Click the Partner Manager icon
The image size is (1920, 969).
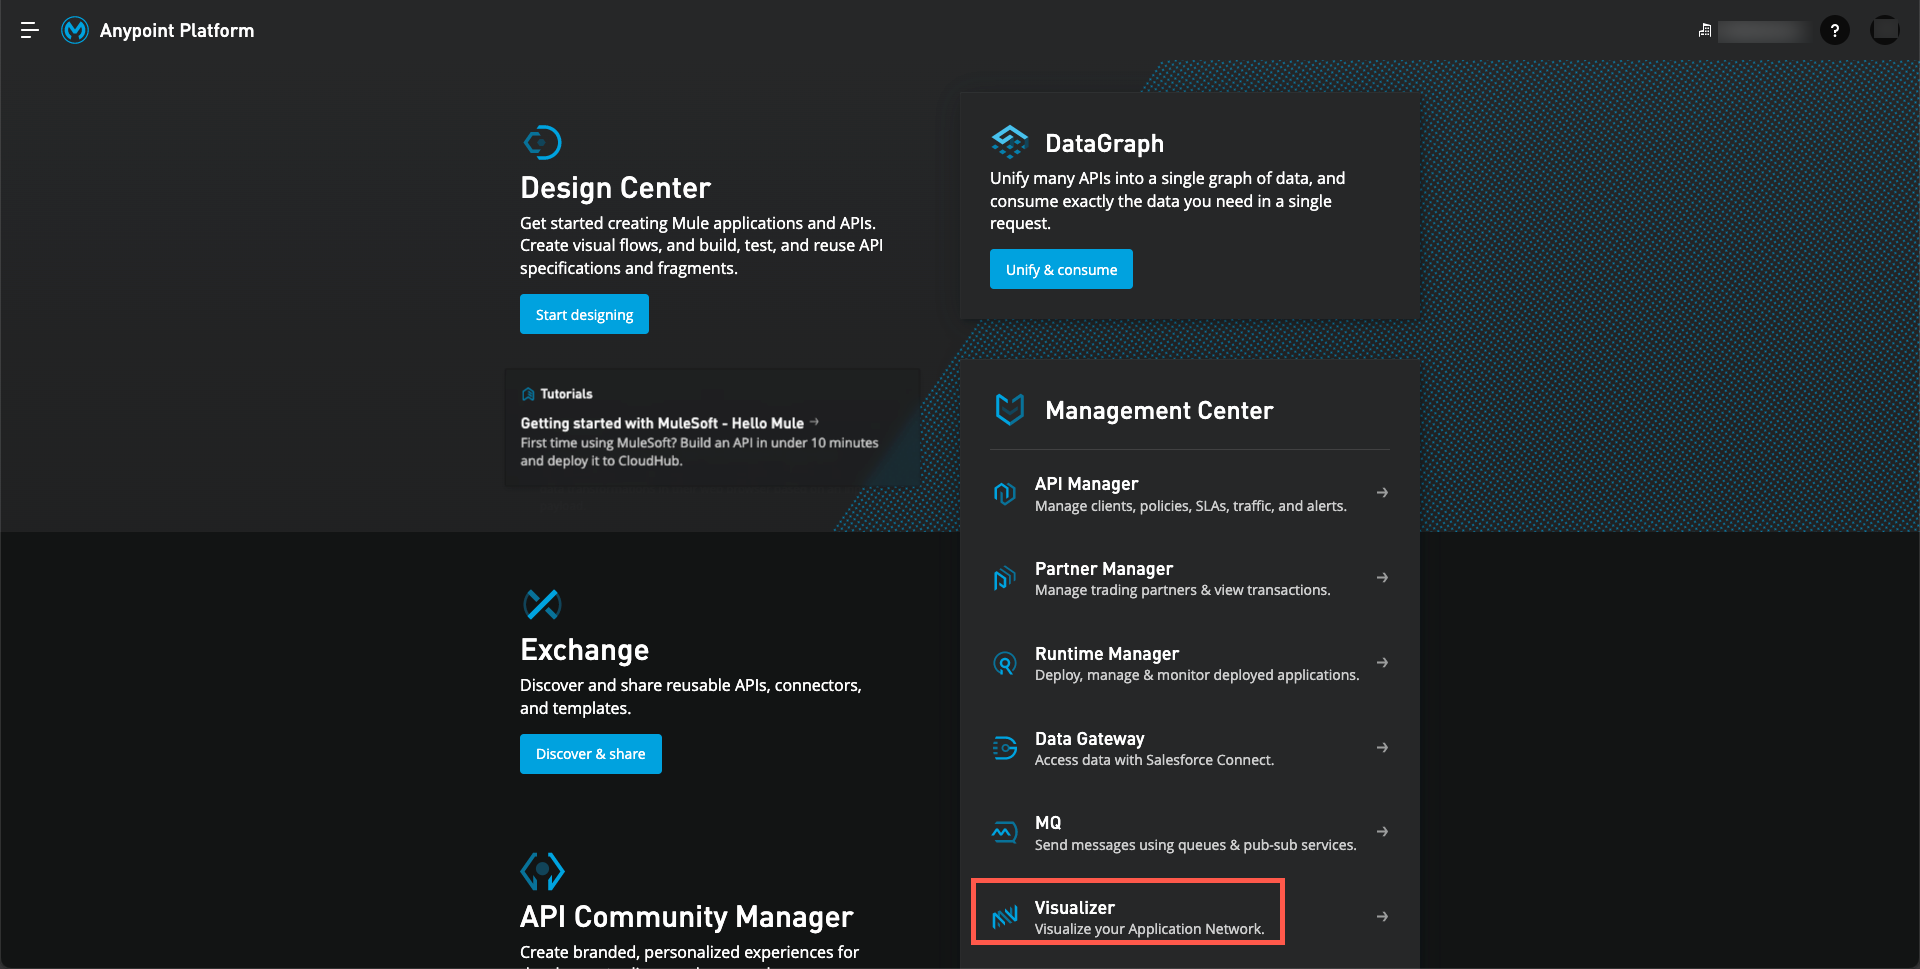(x=1005, y=578)
